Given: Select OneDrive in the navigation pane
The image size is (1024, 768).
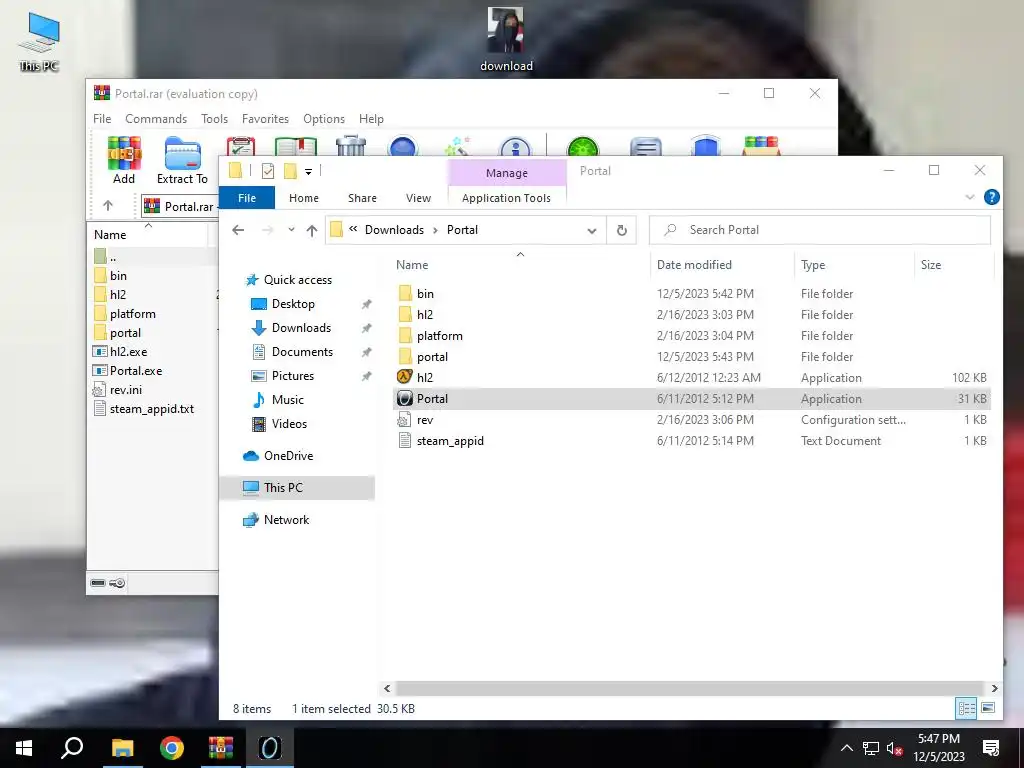Looking at the screenshot, I should [288, 456].
